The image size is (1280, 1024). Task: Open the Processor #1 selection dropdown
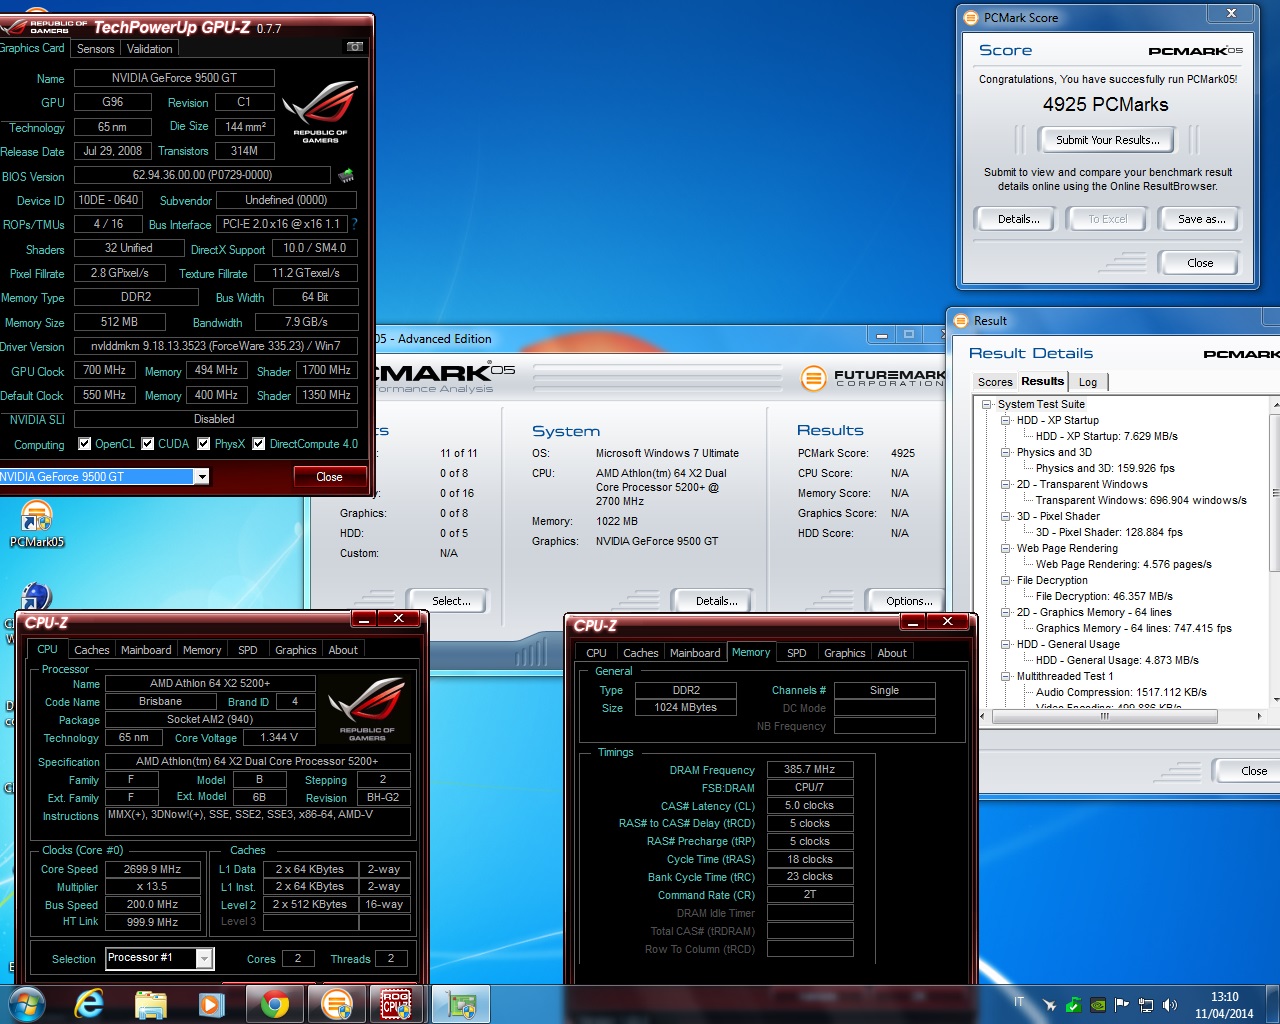204,958
